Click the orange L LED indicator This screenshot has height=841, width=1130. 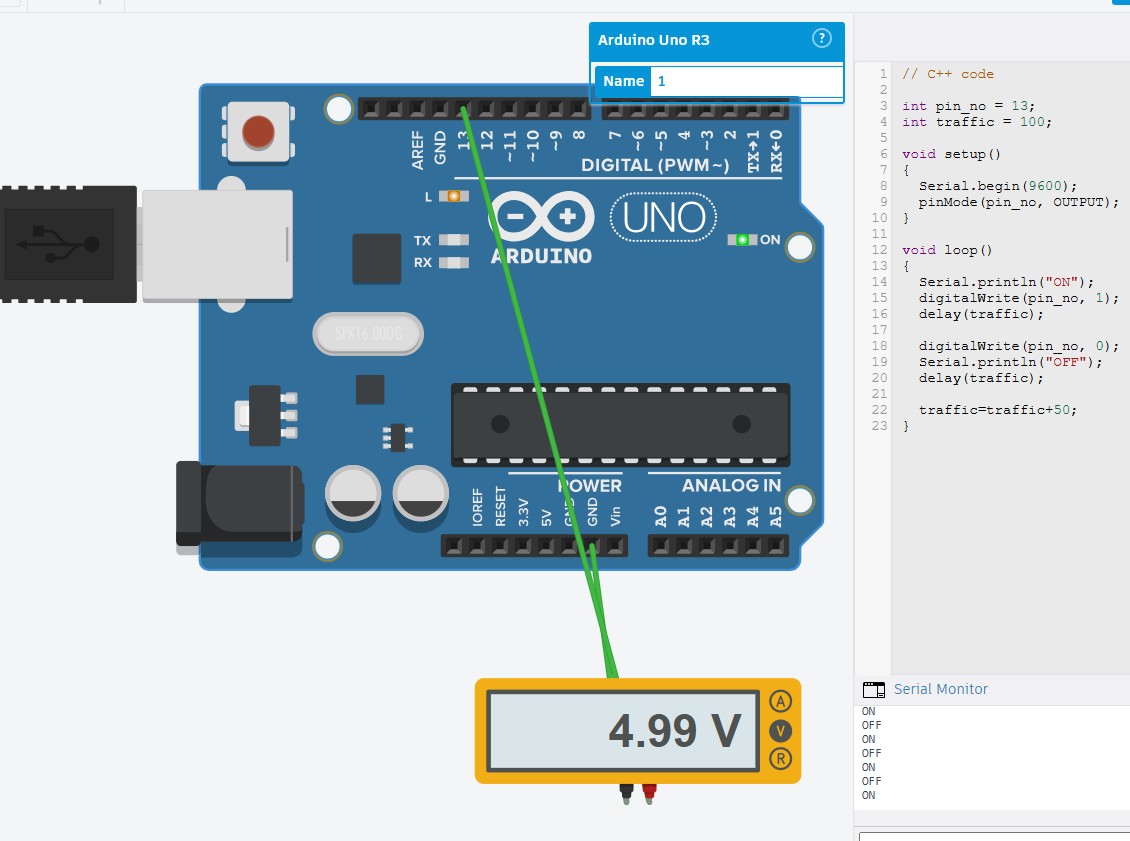pyautogui.click(x=453, y=196)
